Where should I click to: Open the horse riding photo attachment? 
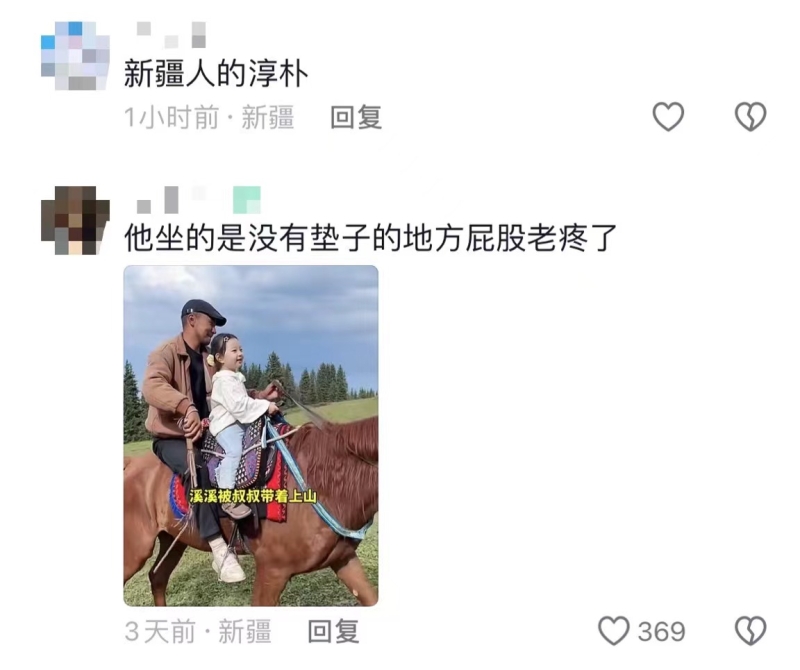[x=251, y=435]
